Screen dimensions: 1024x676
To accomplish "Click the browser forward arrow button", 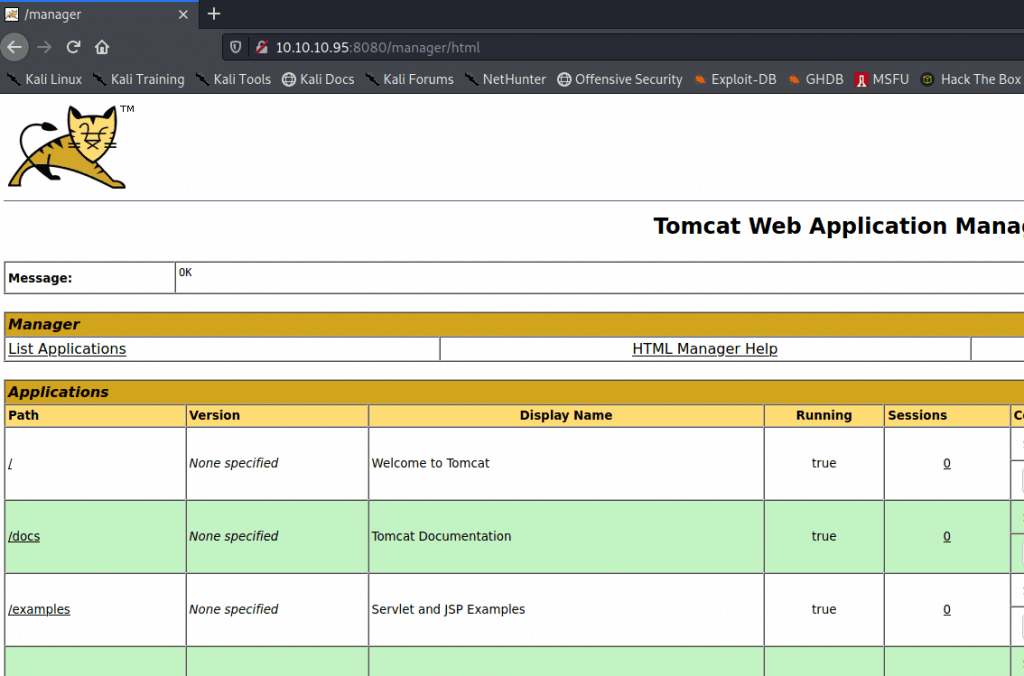I will [44, 47].
